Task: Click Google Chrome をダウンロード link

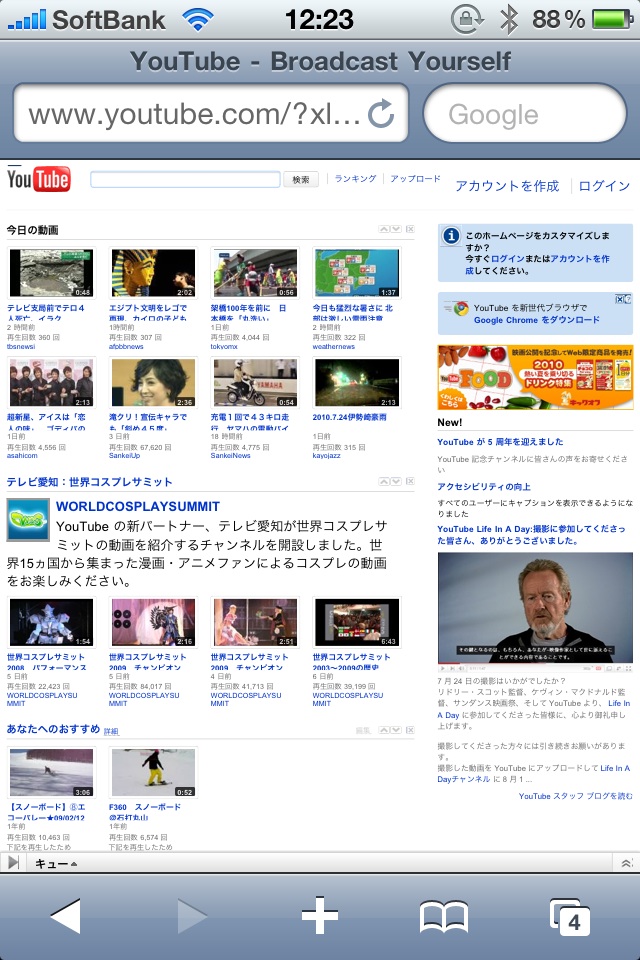Action: 536,320
